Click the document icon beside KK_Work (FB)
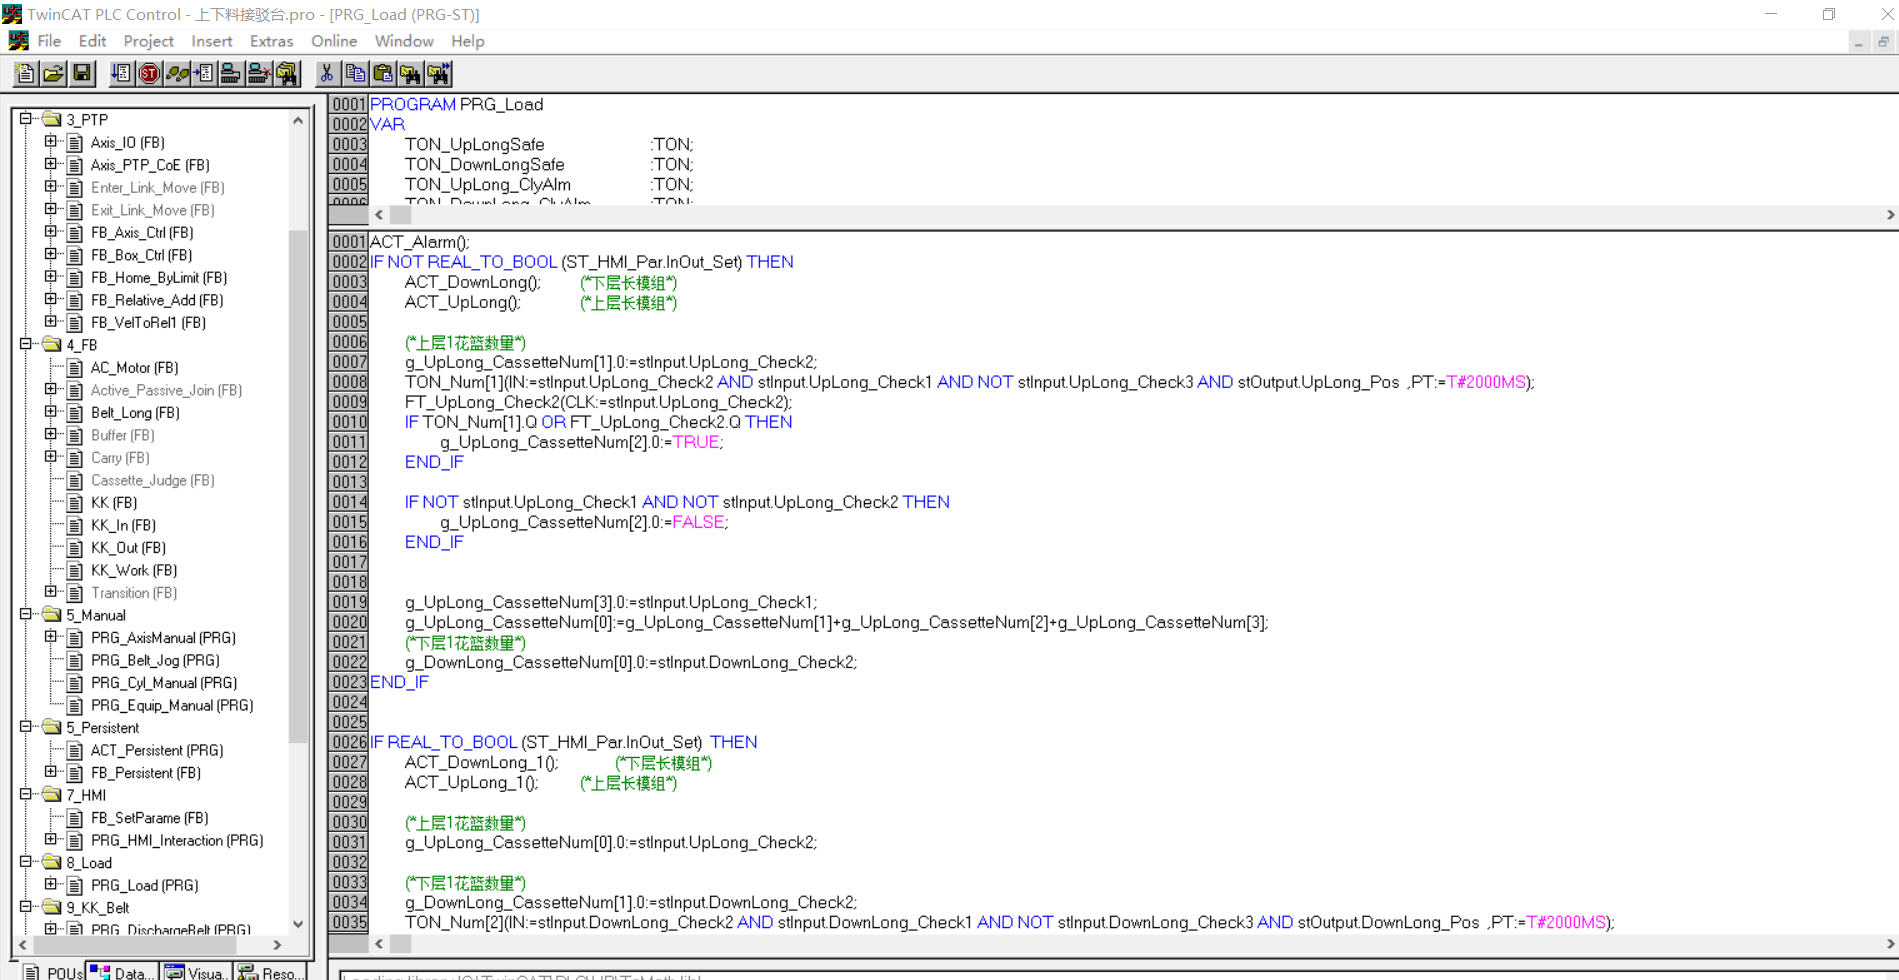 pyautogui.click(x=75, y=570)
